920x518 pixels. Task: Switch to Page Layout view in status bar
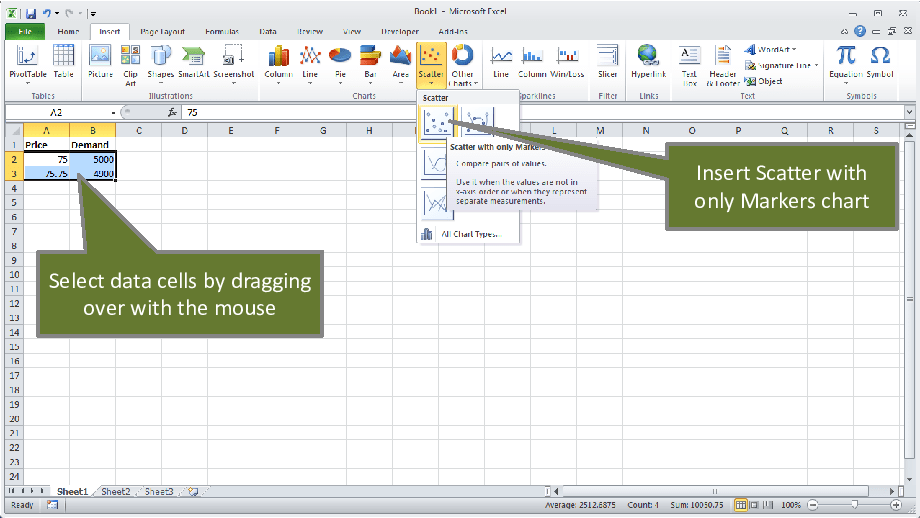click(754, 505)
